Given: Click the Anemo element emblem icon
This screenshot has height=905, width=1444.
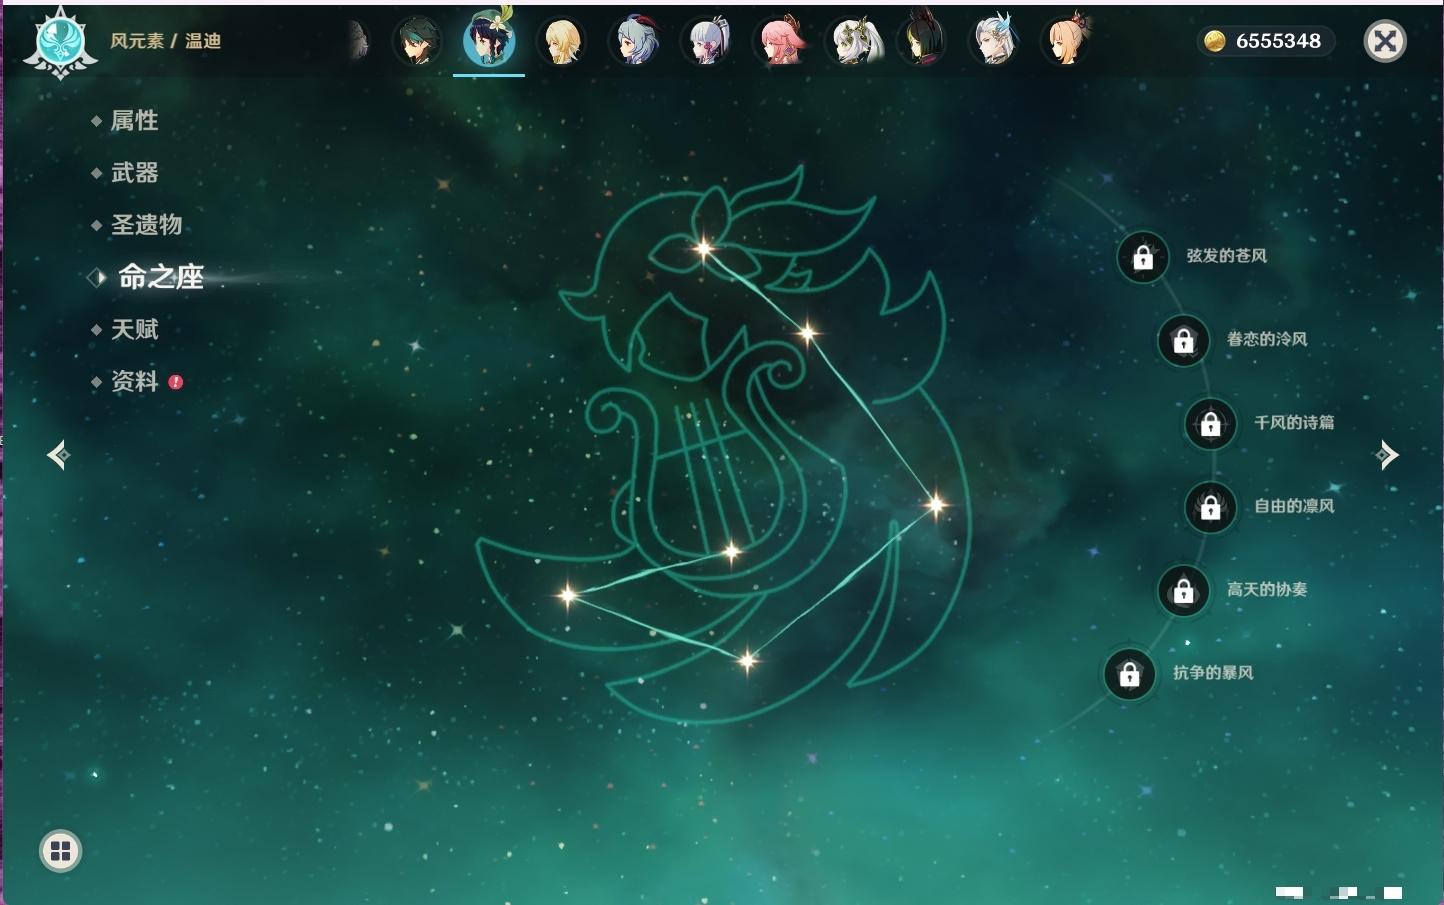Looking at the screenshot, I should [x=60, y=42].
